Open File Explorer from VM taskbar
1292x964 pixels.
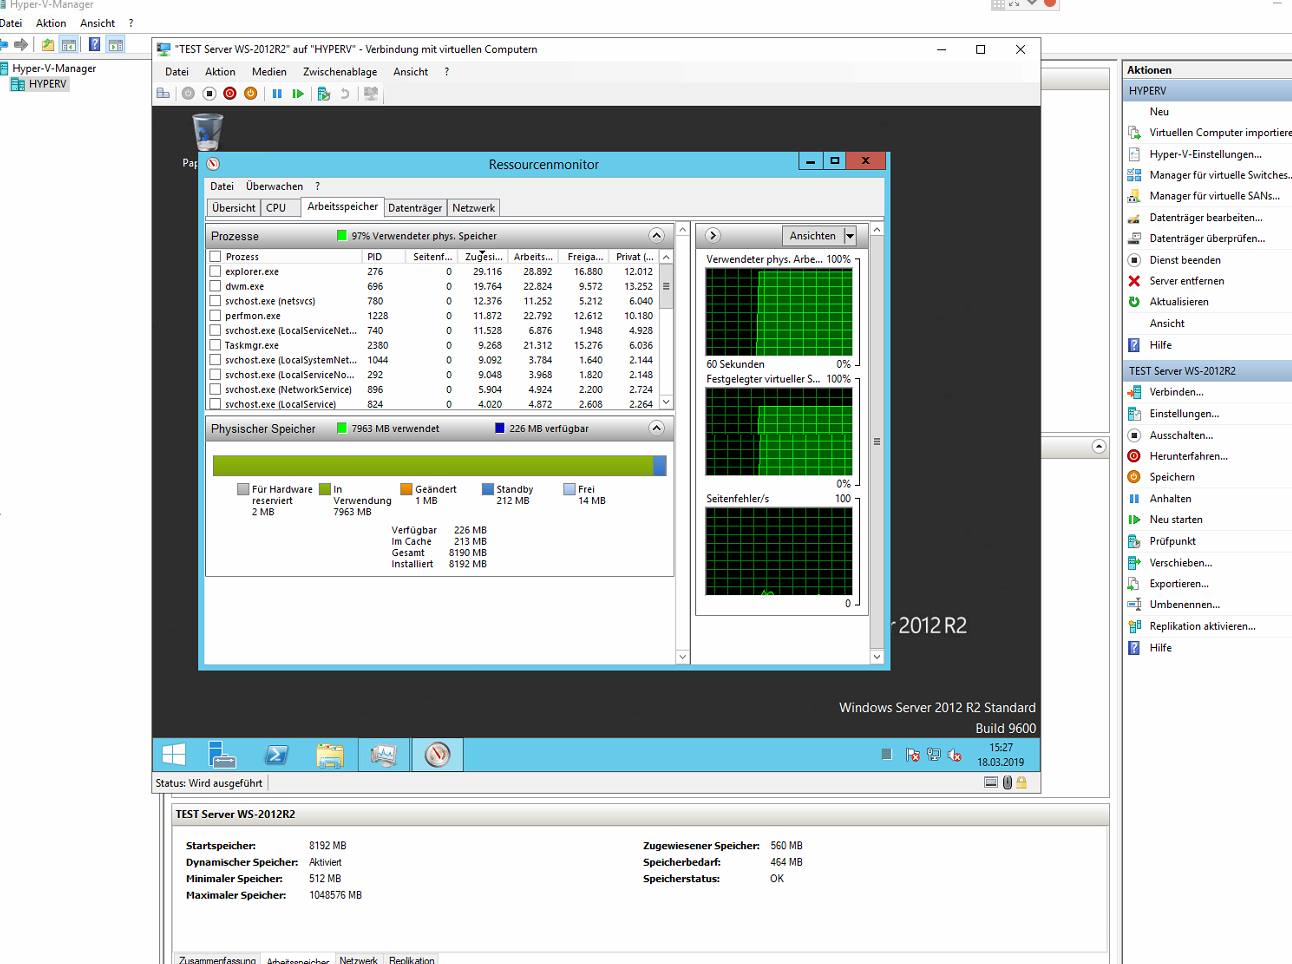(x=330, y=755)
